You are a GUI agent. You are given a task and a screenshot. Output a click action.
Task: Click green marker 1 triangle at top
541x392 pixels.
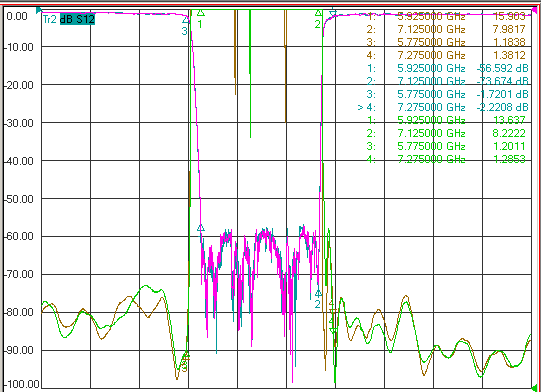[200, 13]
